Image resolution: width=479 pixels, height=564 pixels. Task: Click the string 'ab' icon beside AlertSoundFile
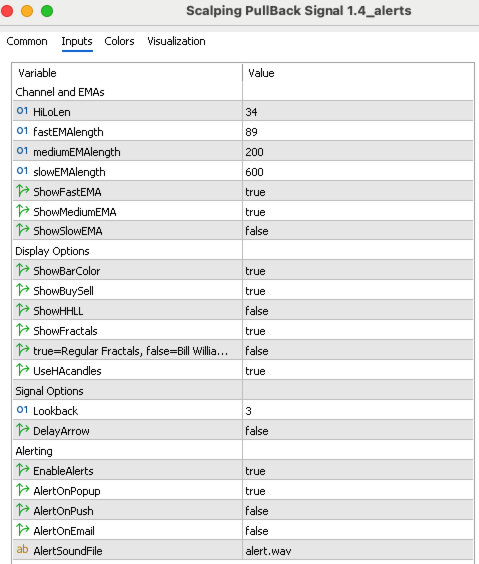tap(22, 550)
